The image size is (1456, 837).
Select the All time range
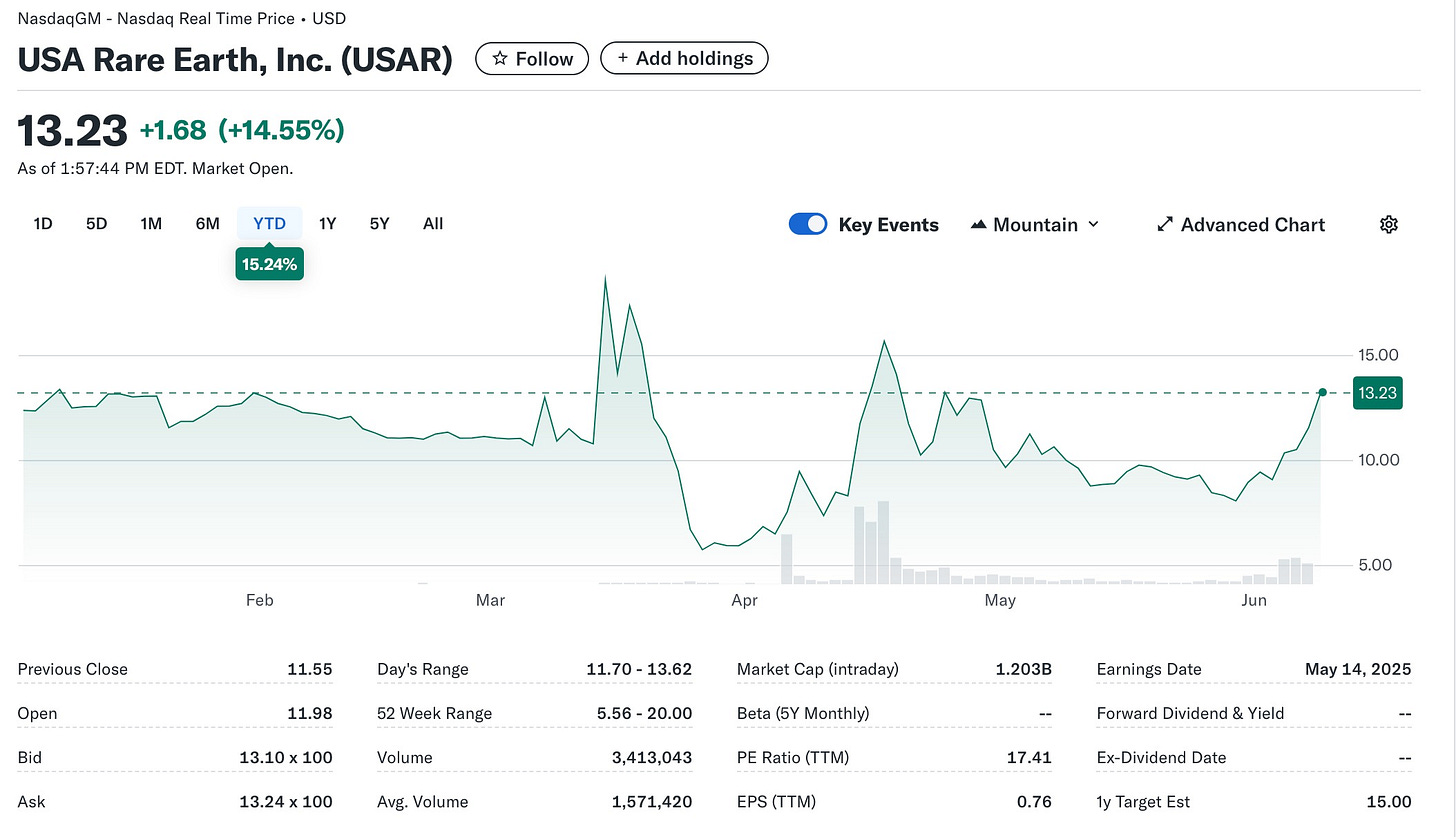pos(433,224)
